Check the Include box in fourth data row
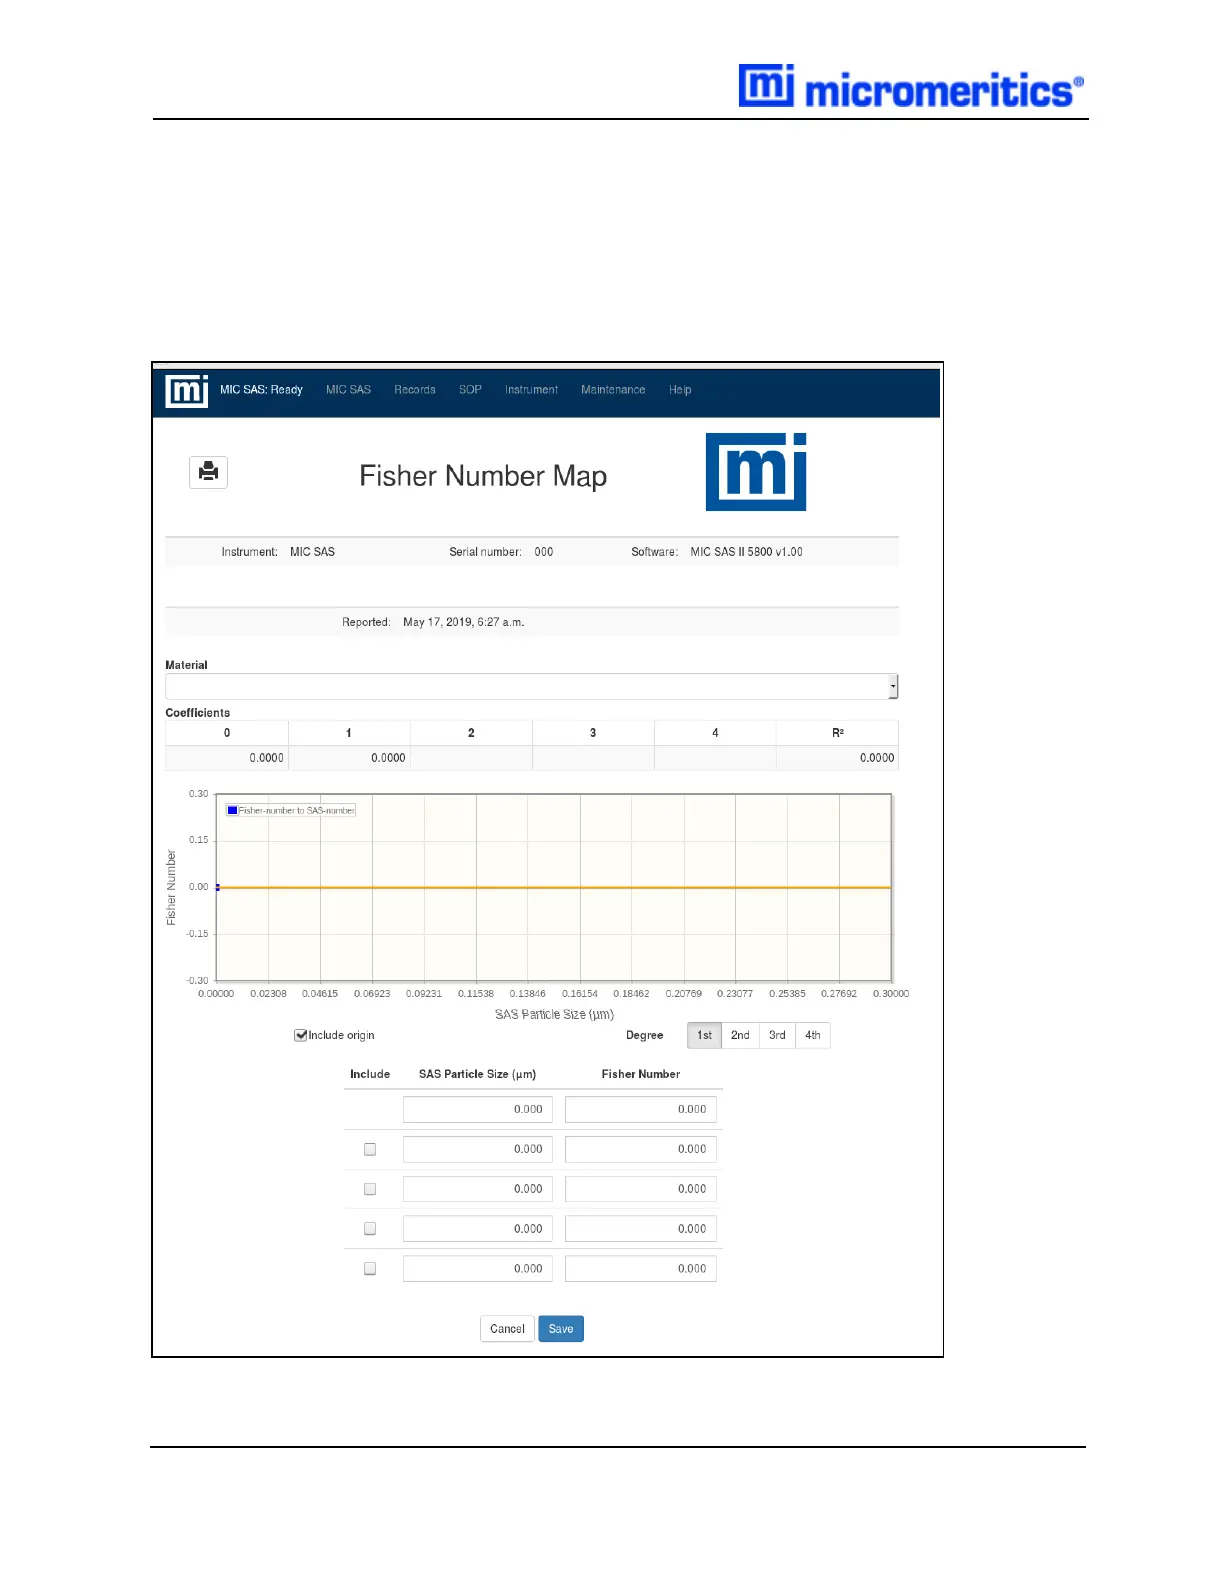The width and height of the screenshot is (1224, 1584). click(370, 1228)
